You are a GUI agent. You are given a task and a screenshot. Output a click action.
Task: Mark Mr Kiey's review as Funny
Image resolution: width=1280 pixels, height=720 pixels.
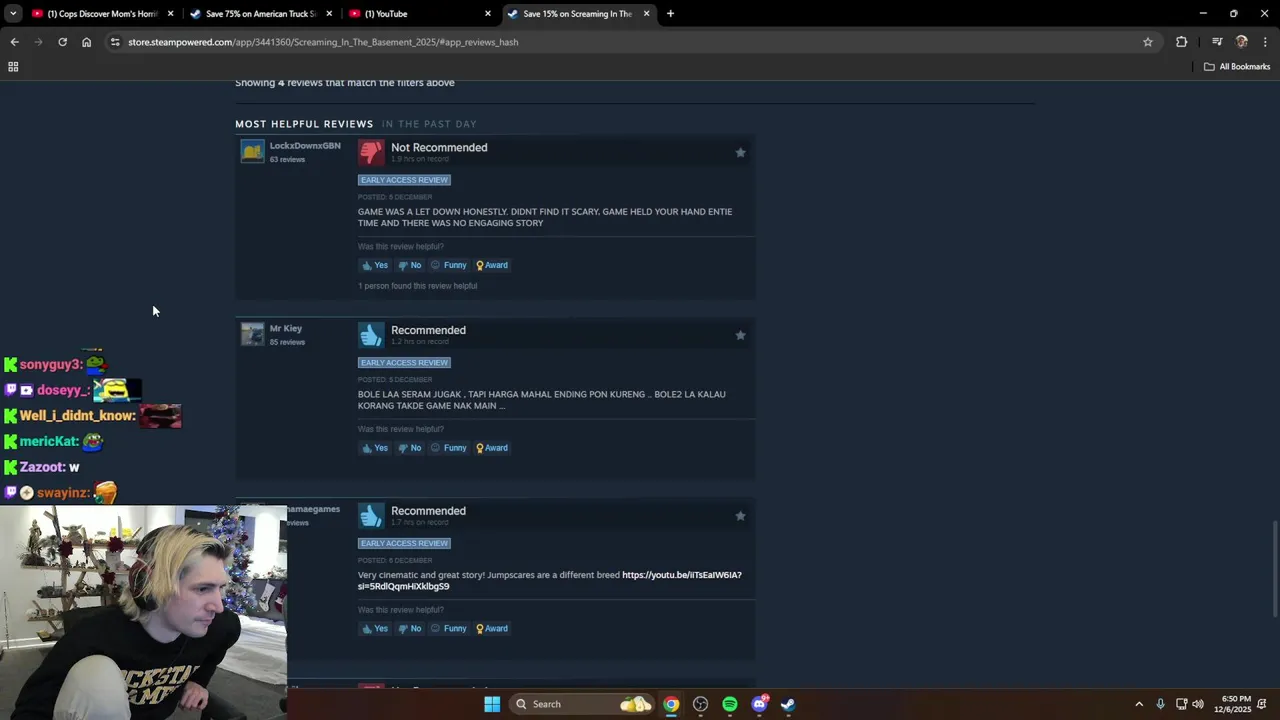449,448
